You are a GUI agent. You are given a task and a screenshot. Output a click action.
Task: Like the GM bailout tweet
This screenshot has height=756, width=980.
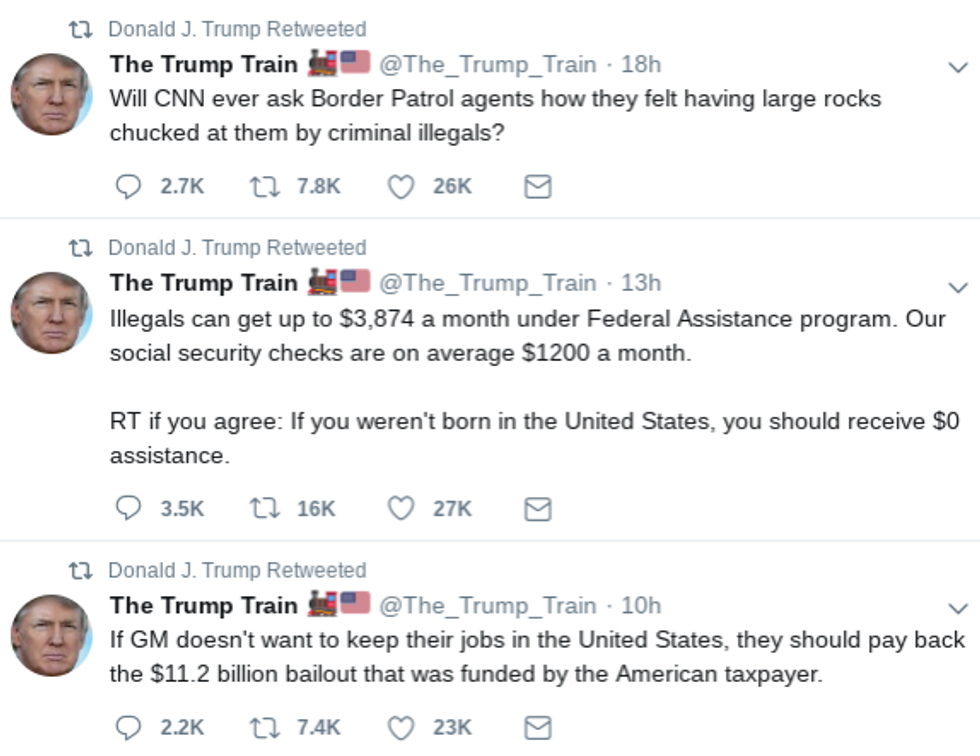click(400, 727)
